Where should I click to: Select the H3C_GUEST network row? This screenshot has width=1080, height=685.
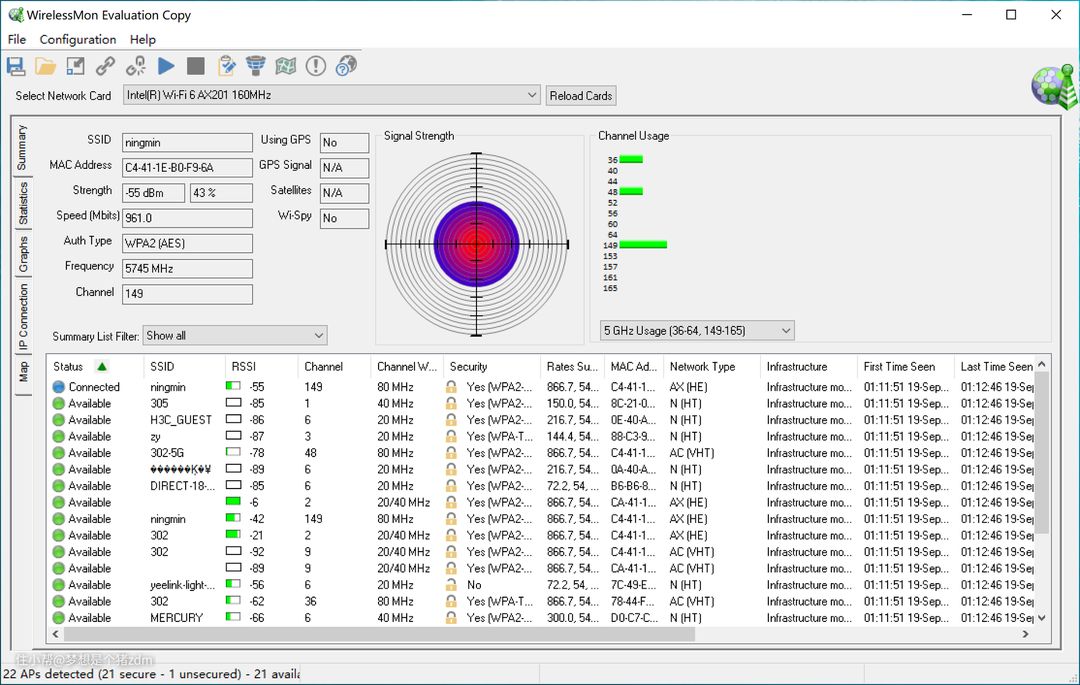(x=180, y=420)
